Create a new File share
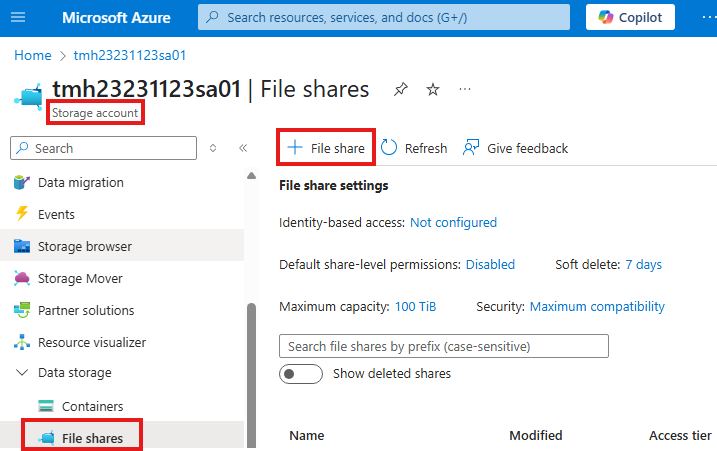 326,148
